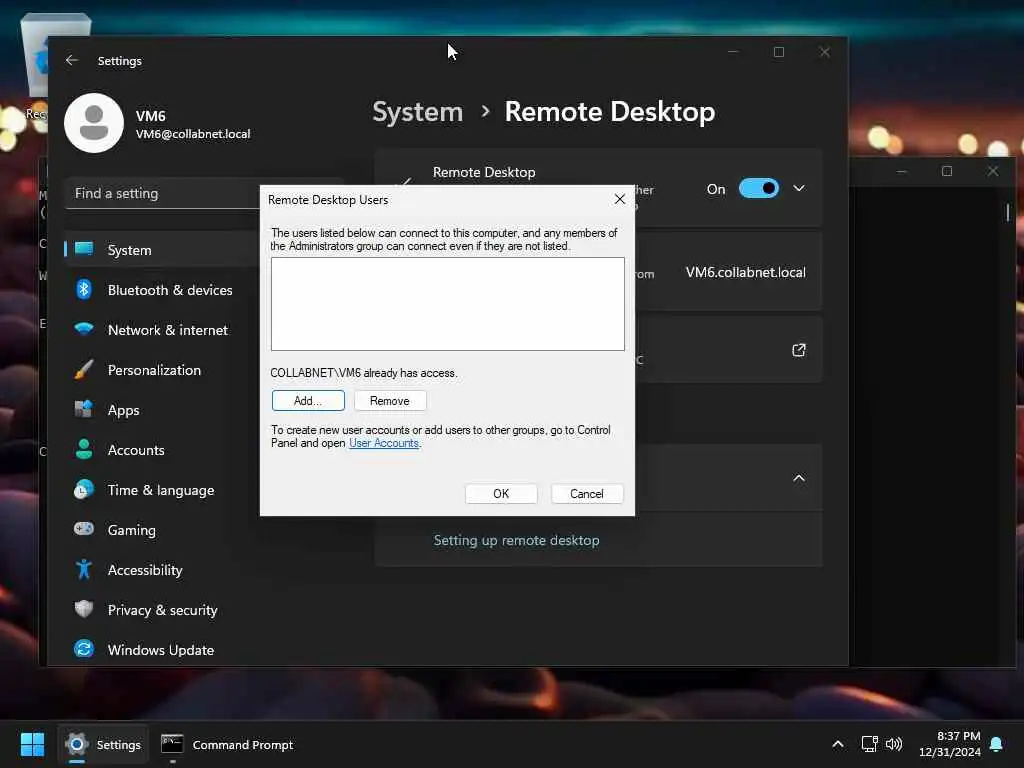Show hidden system tray icons

[838, 744]
